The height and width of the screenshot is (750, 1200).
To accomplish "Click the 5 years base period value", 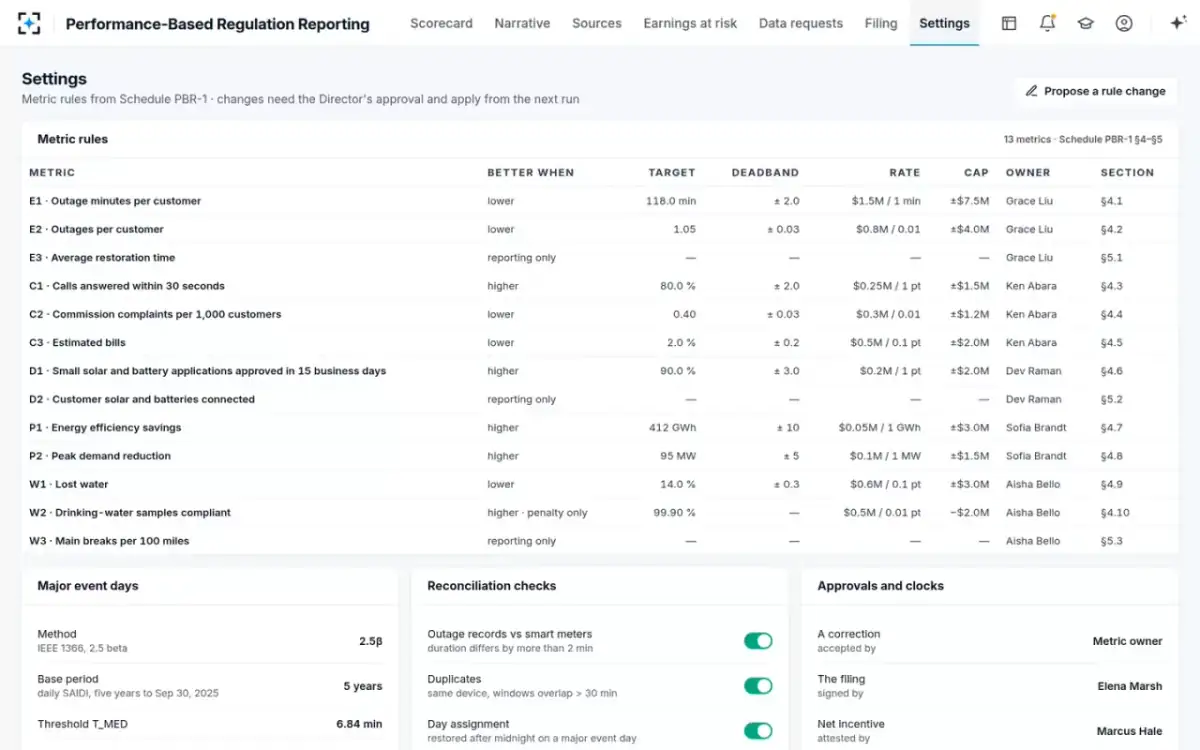I will coord(363,686).
